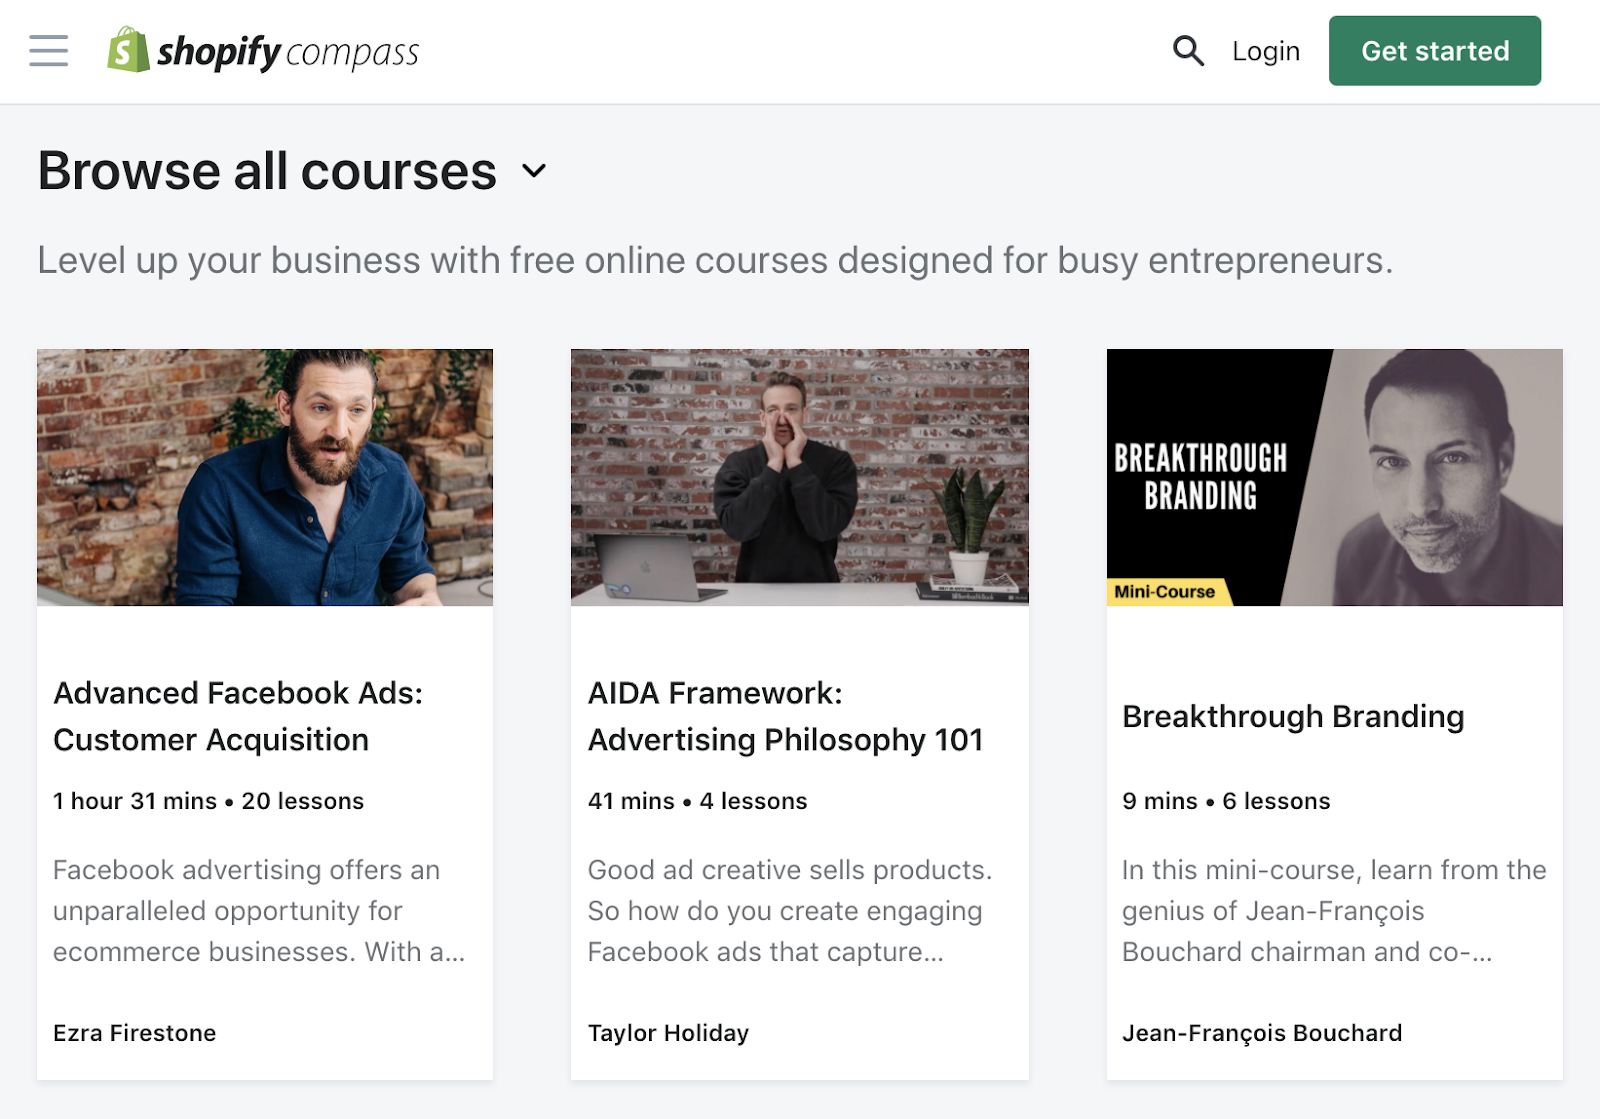Click instructor name Jean-François Bouchard
1600x1119 pixels.
(1262, 1033)
